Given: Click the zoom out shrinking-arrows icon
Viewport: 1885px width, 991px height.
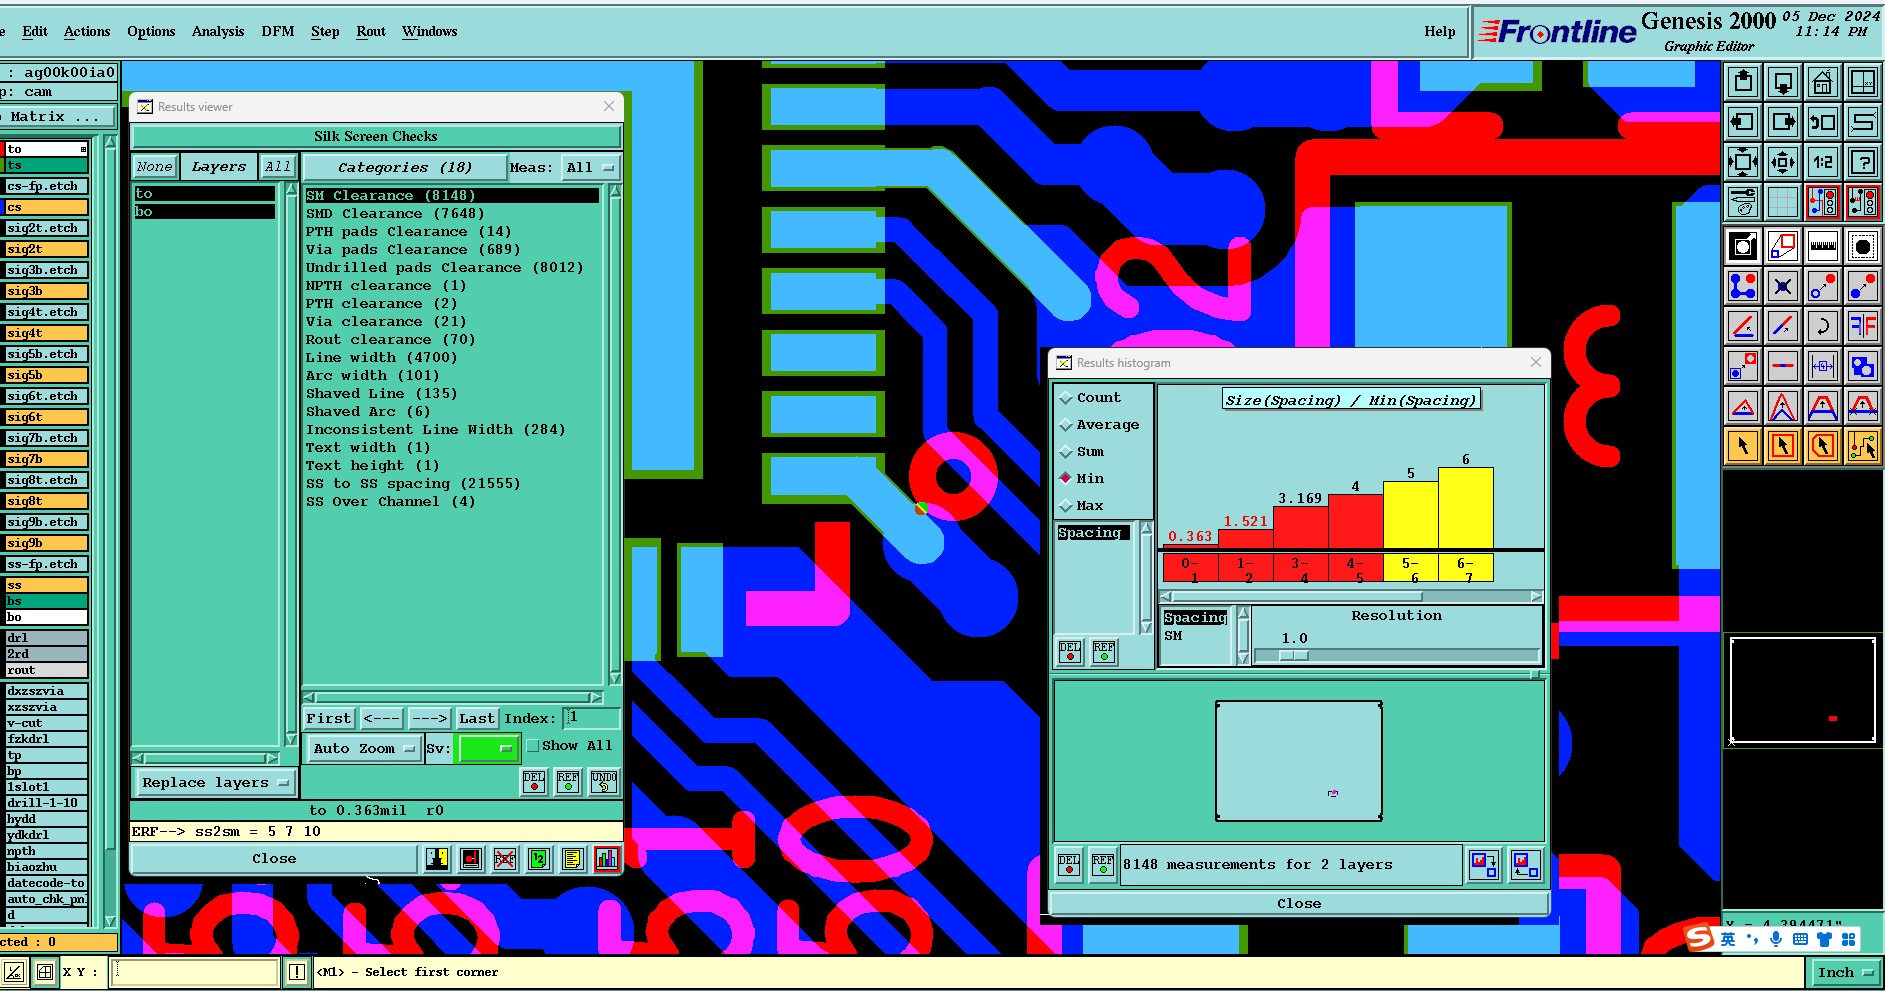Looking at the screenshot, I should click(x=1783, y=162).
